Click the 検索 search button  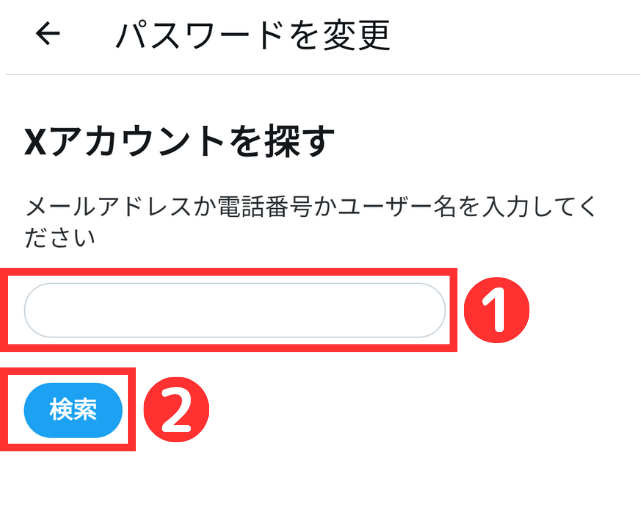73,410
